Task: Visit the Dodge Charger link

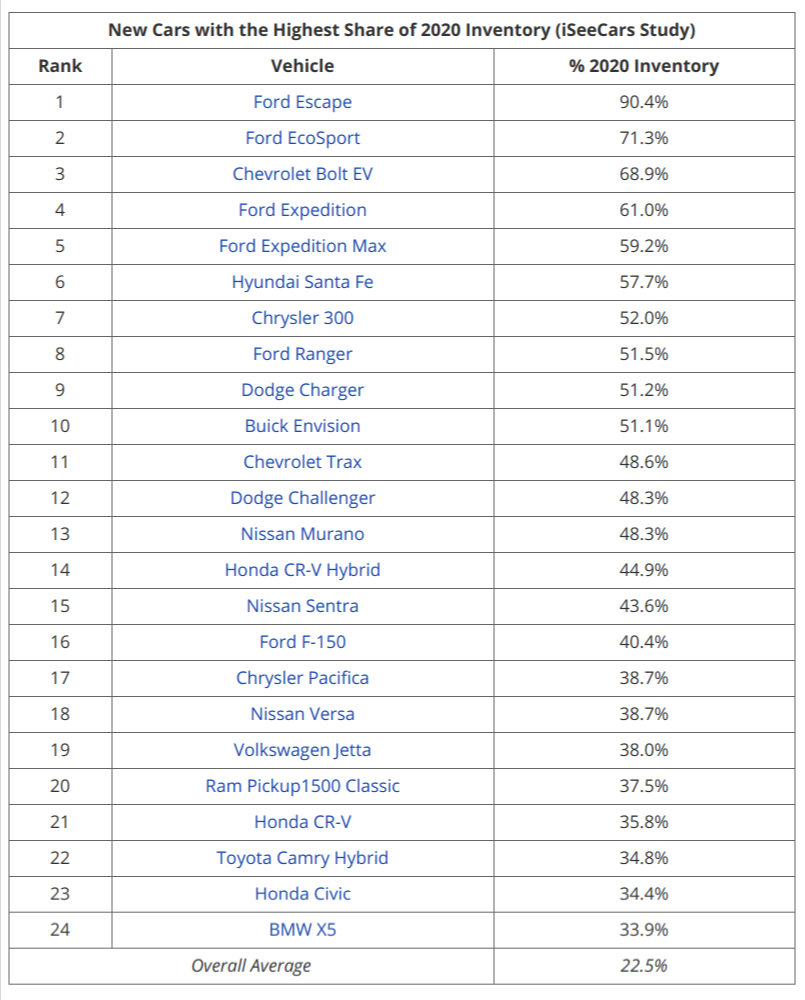Action: [x=302, y=390]
